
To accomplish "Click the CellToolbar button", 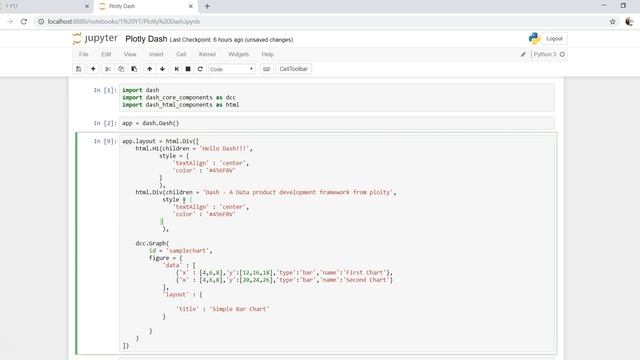I will click(x=293, y=69).
